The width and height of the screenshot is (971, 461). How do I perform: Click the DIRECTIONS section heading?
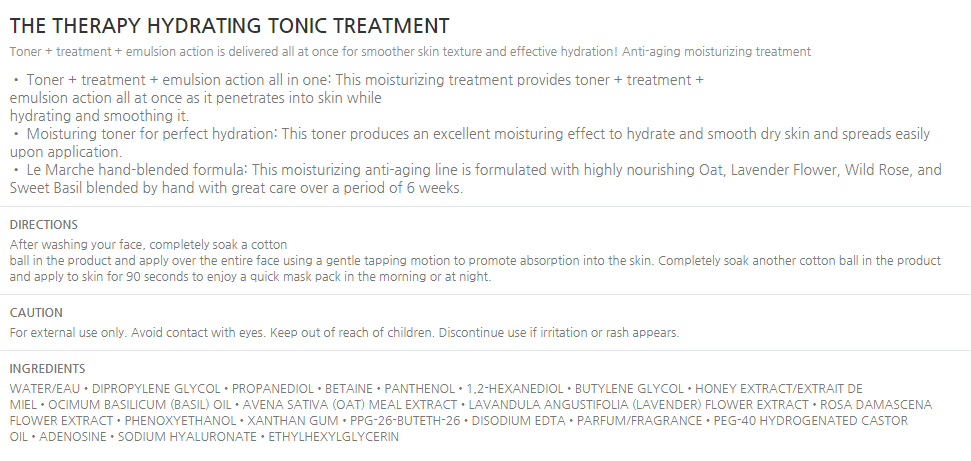(x=43, y=225)
